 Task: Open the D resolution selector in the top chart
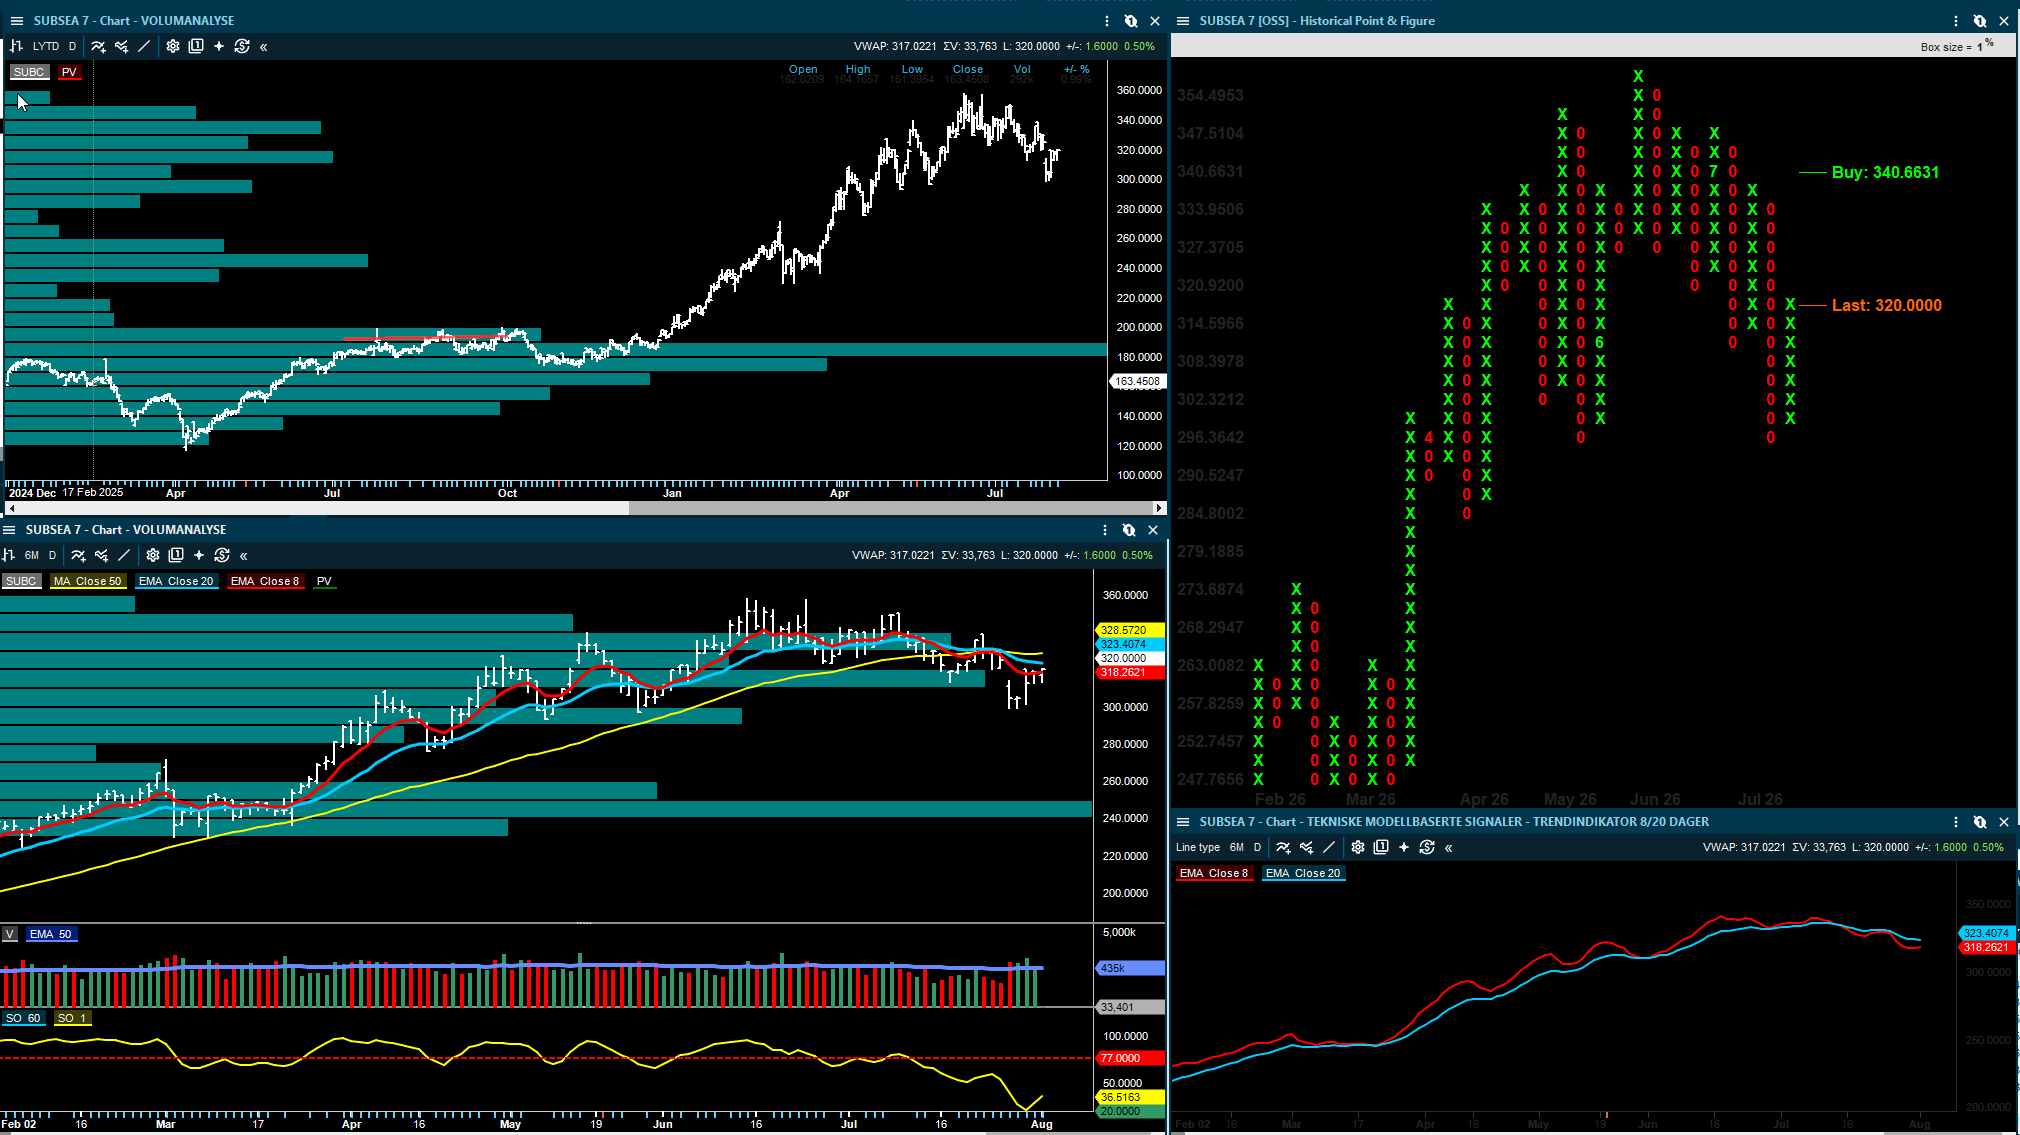pos(72,46)
